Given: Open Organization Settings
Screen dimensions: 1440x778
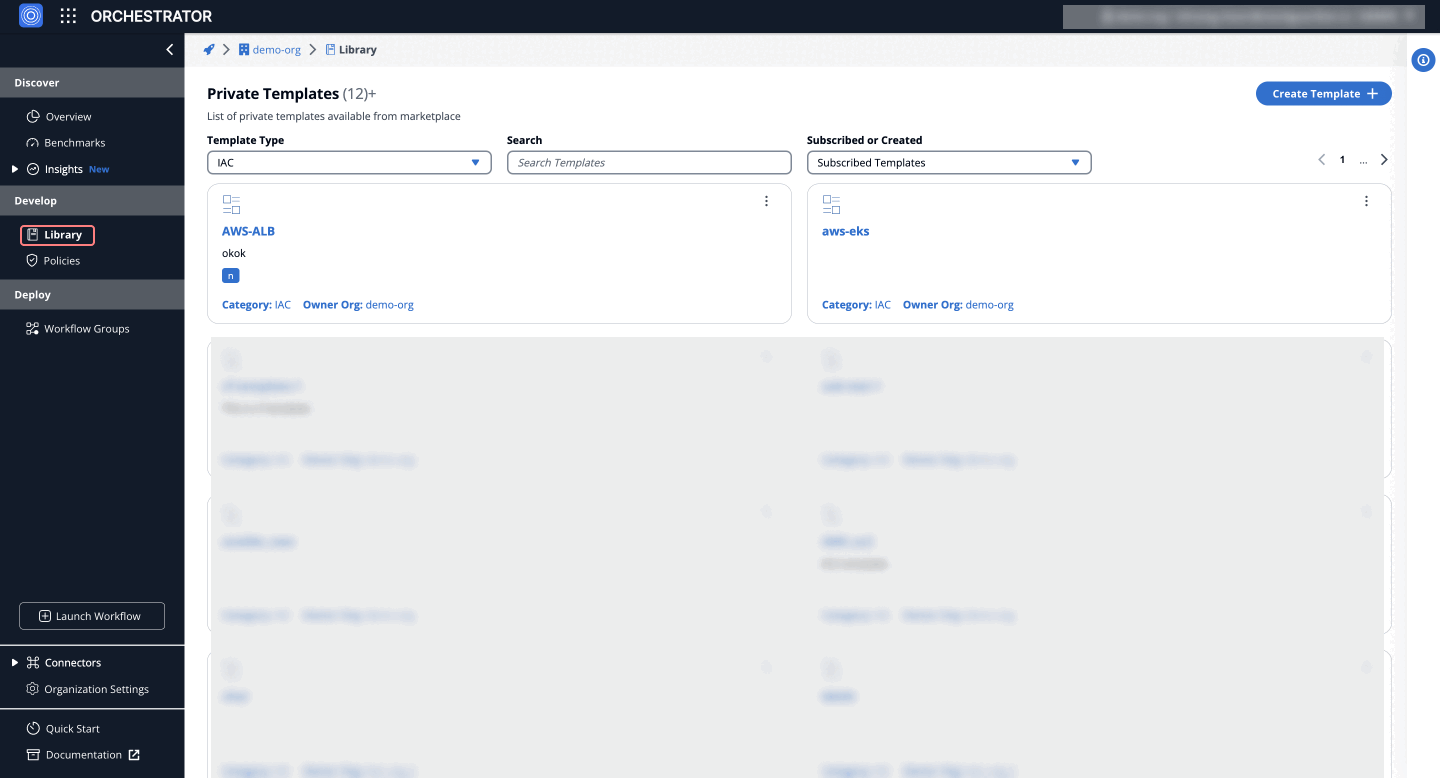Looking at the screenshot, I should click(x=96, y=689).
